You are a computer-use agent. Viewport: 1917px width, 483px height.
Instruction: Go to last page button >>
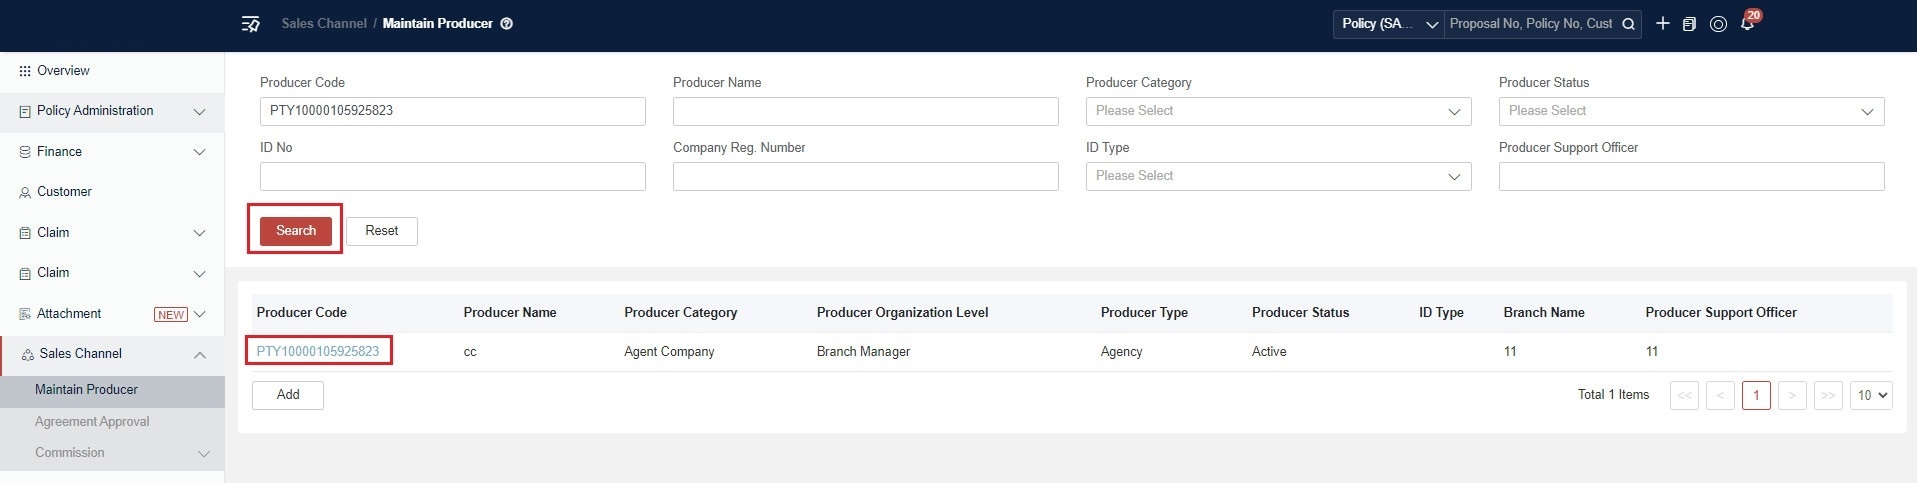point(1828,395)
